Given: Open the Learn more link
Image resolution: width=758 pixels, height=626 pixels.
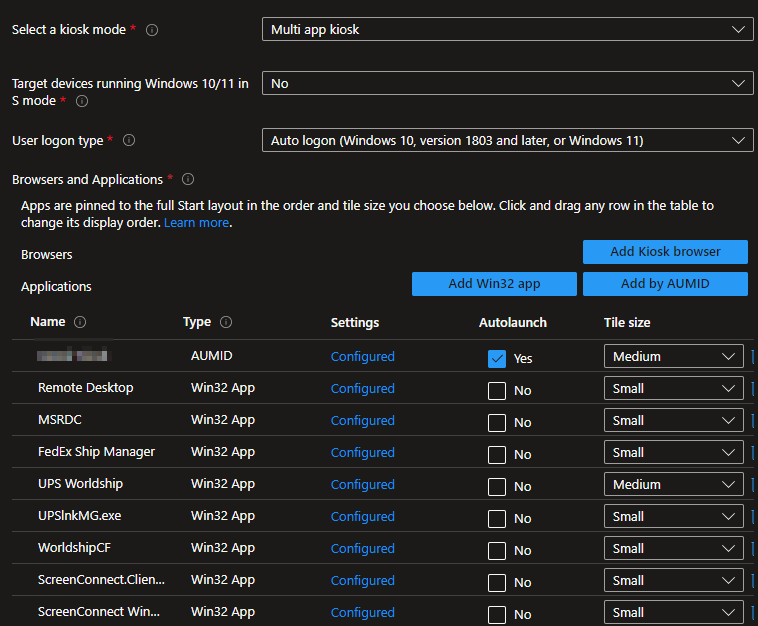Looking at the screenshot, I should click(x=196, y=223).
